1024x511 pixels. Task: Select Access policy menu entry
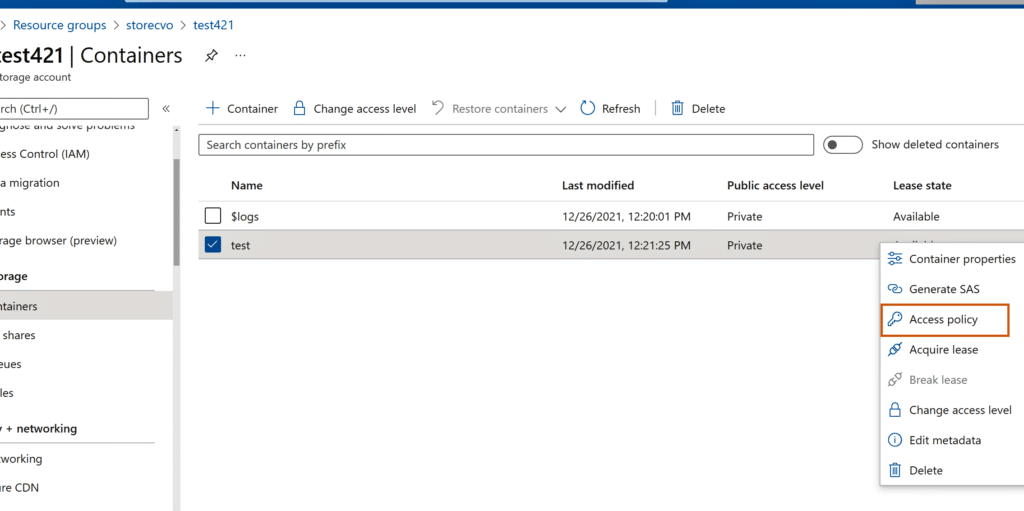[945, 320]
